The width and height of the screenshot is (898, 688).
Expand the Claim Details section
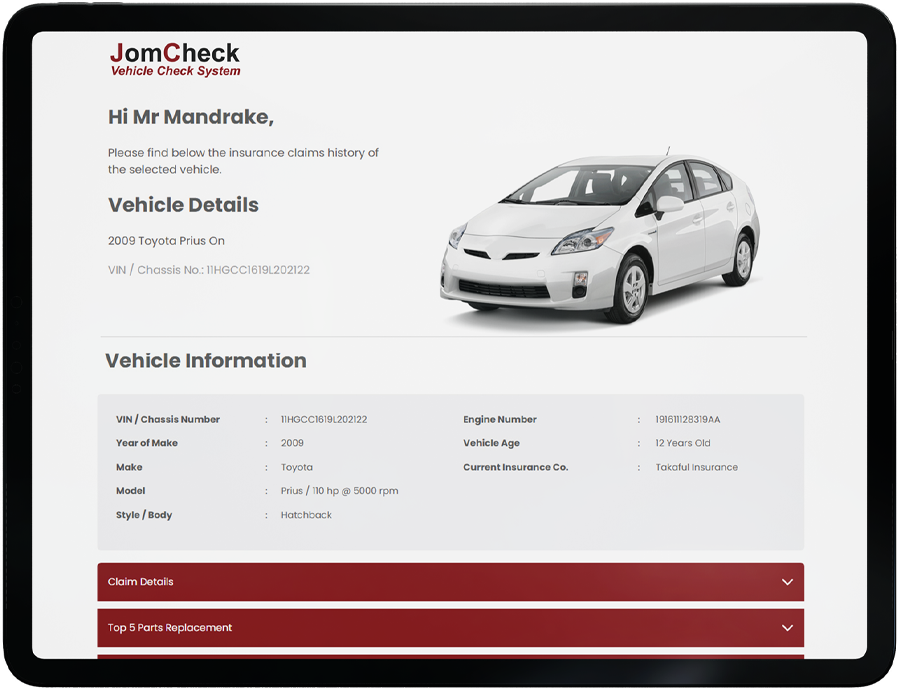(450, 581)
